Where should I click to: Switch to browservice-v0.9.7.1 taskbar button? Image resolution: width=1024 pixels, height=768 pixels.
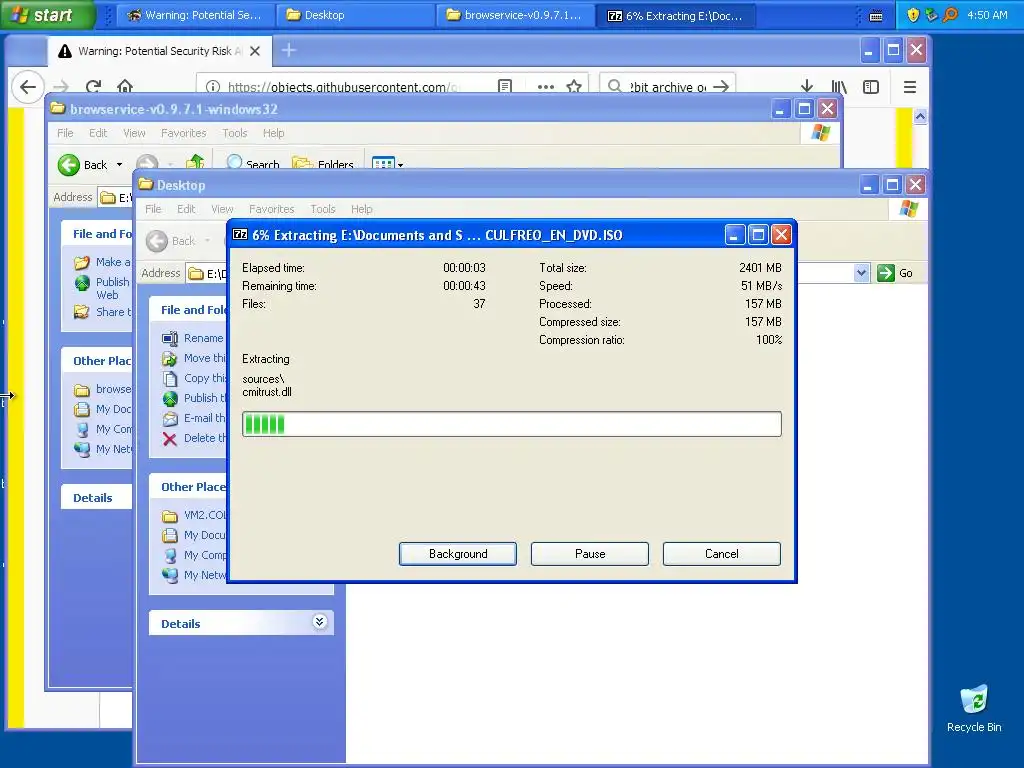coord(515,16)
